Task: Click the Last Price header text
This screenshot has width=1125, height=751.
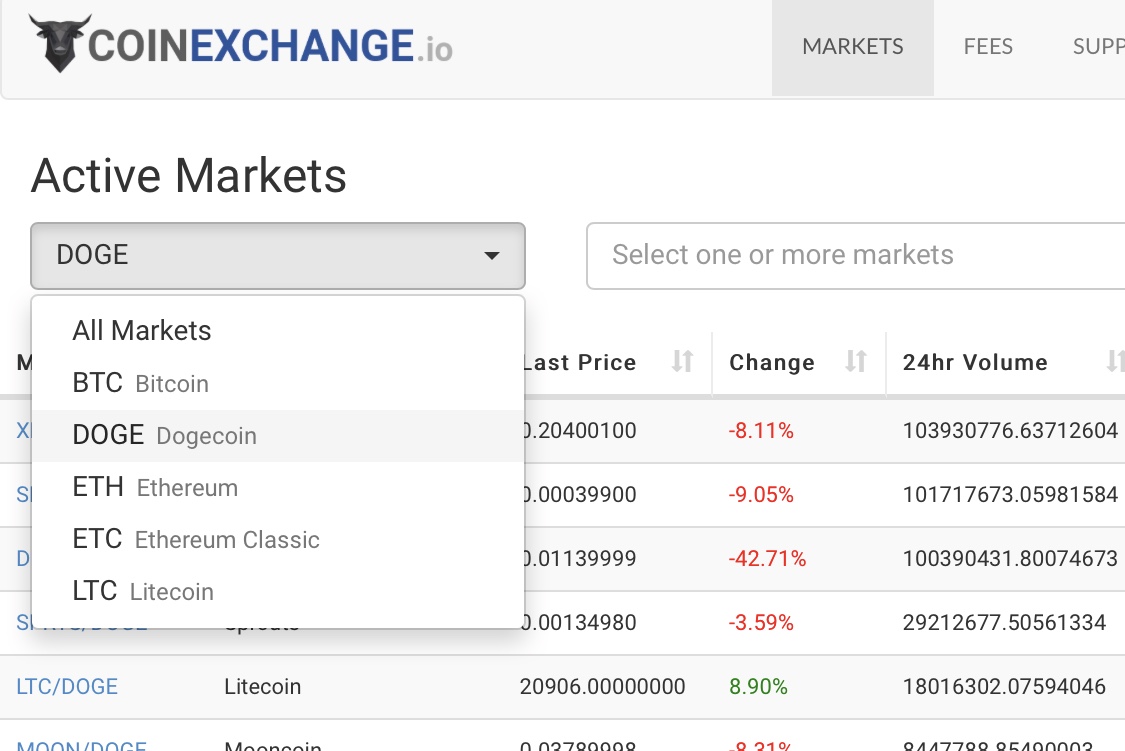Action: pos(578,362)
